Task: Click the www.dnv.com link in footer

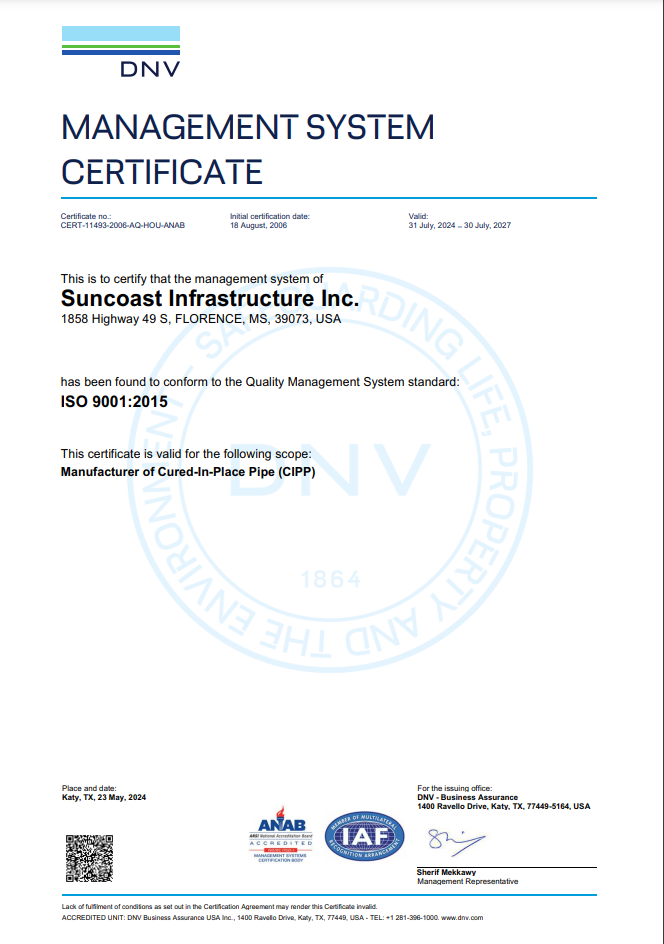Action: (x=462, y=918)
